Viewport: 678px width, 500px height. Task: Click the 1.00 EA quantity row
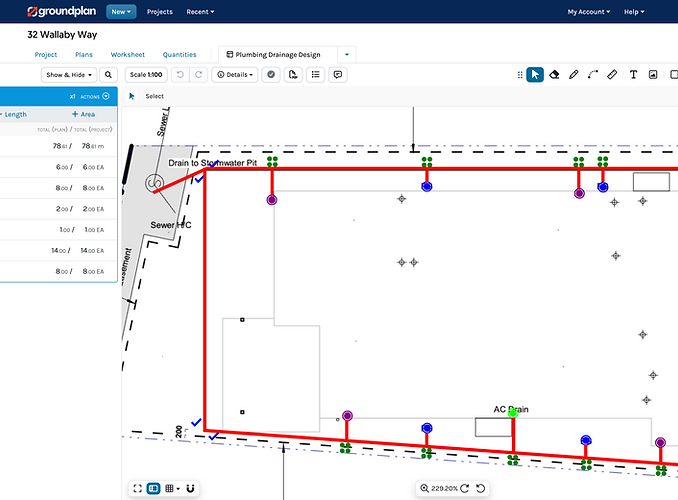point(58,230)
